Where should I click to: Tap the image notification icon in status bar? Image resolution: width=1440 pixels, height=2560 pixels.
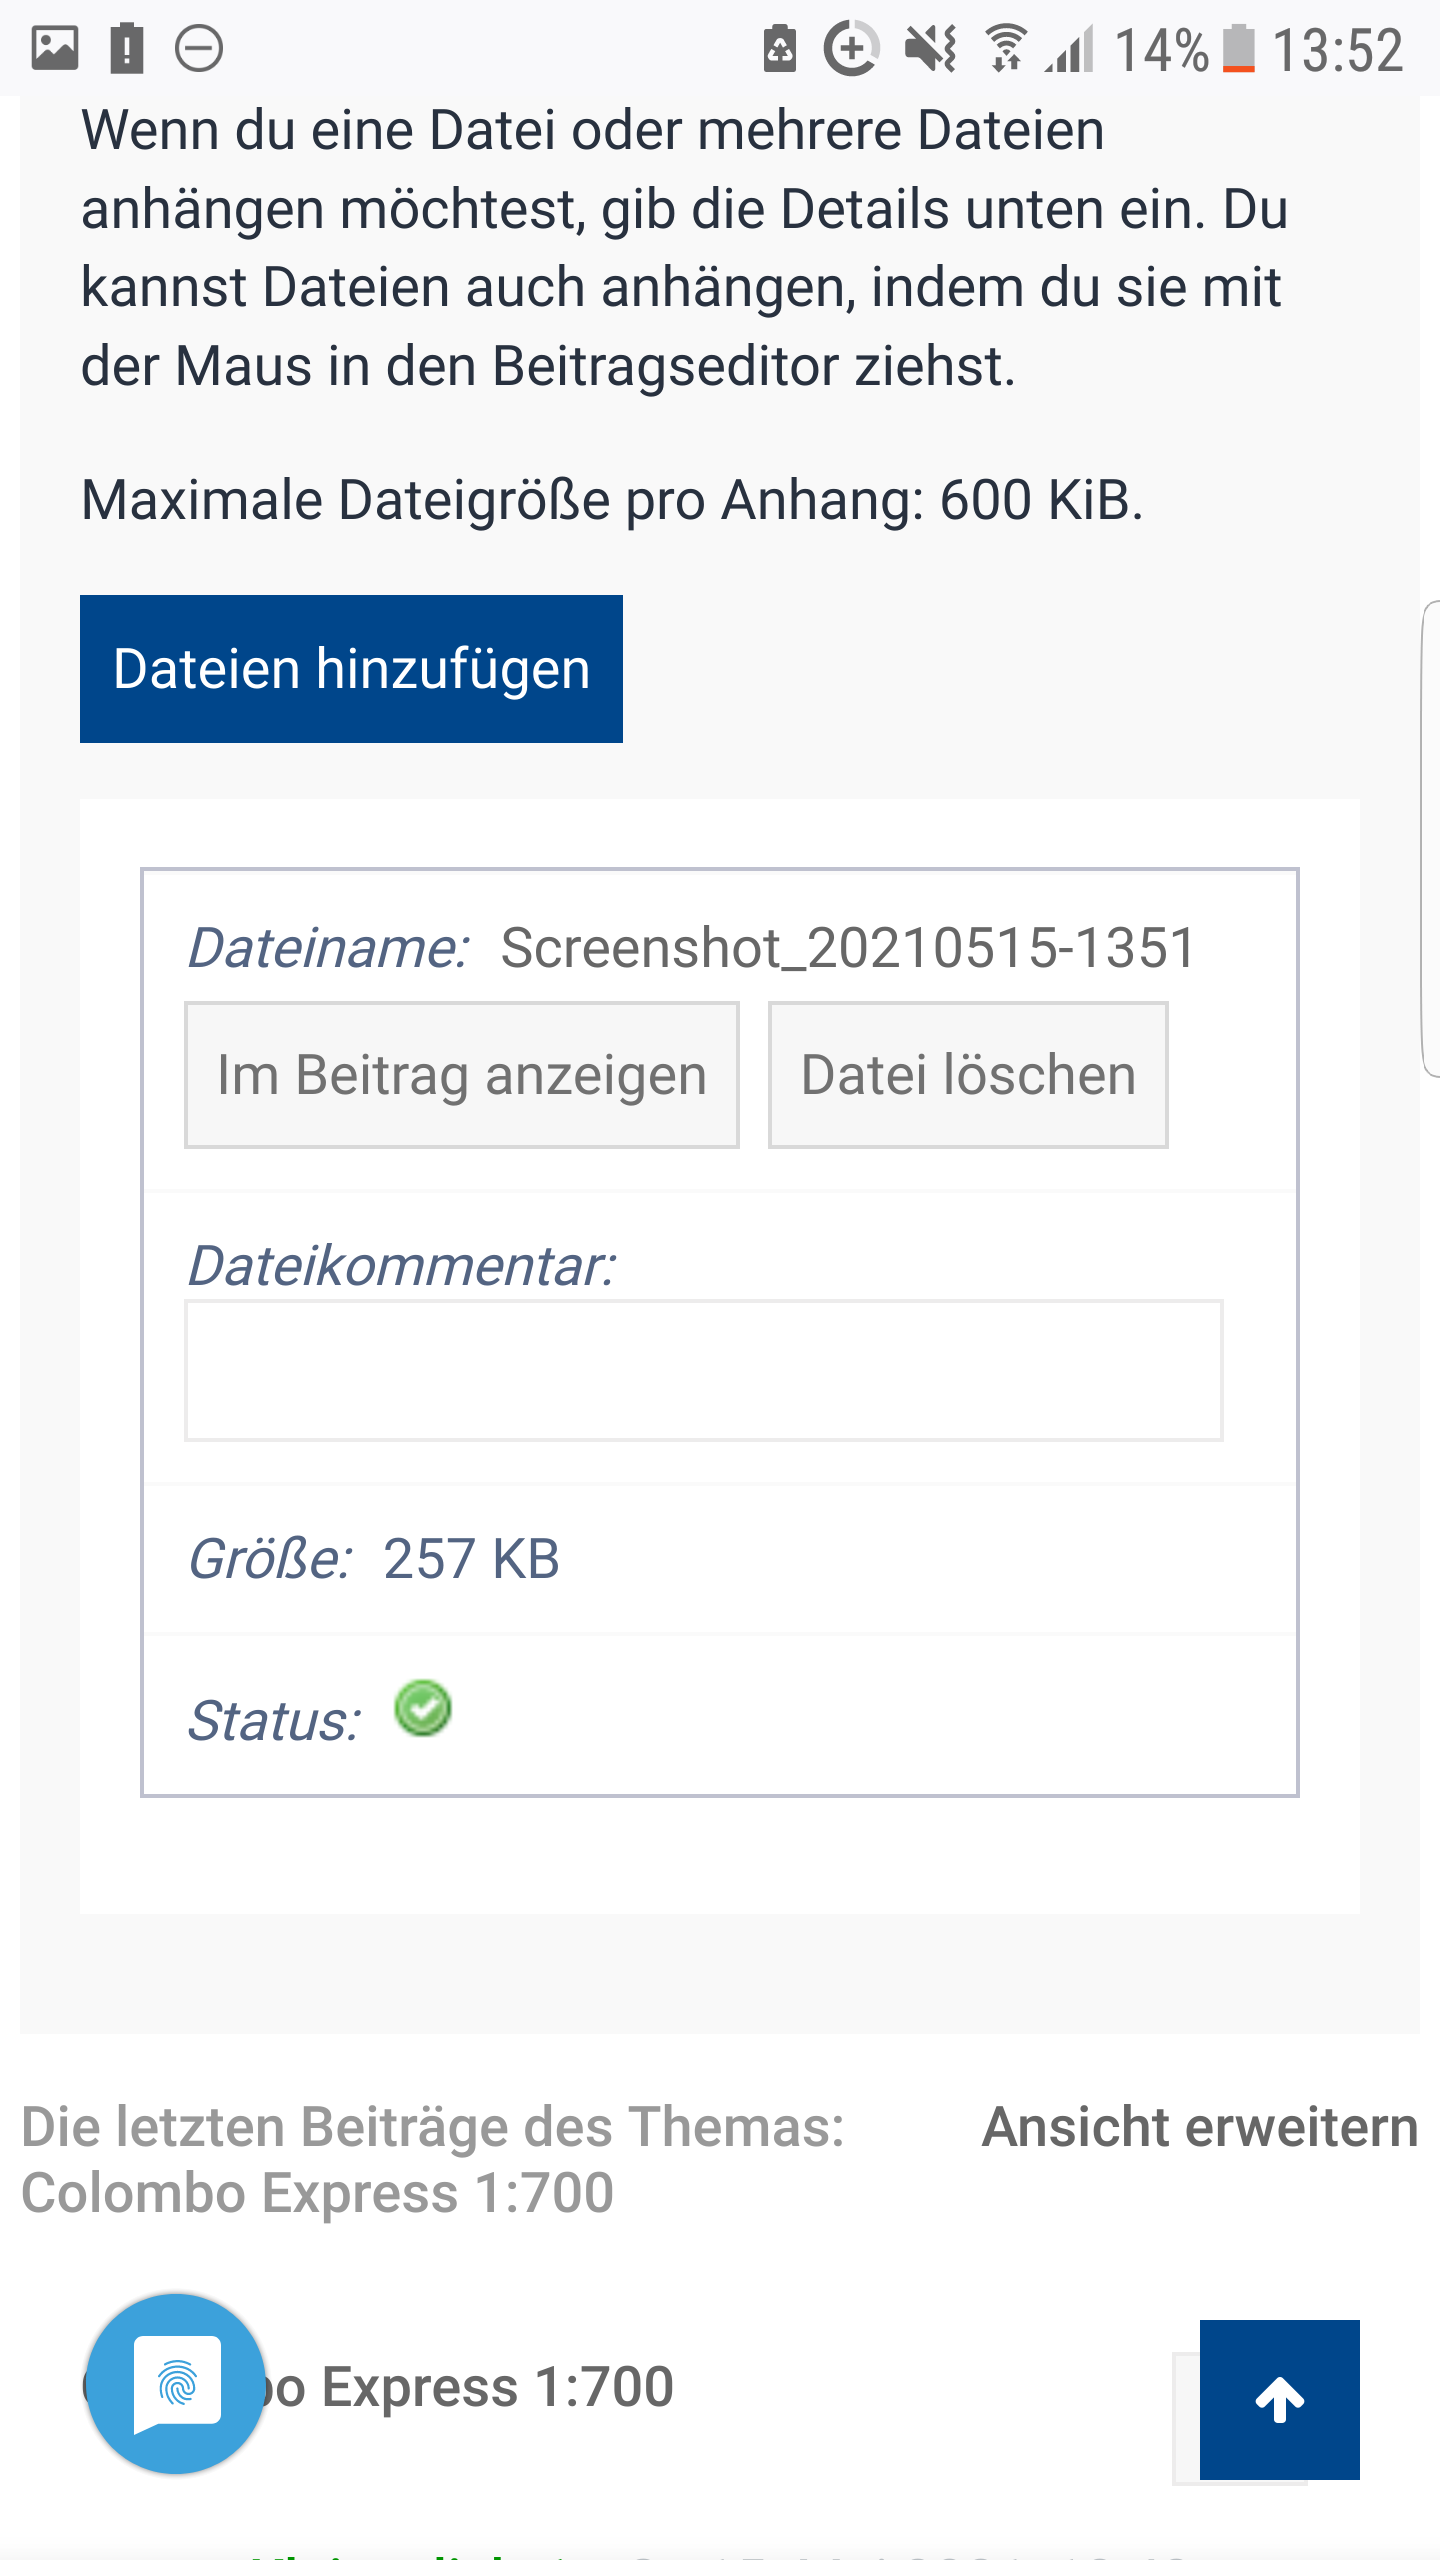[x=55, y=49]
